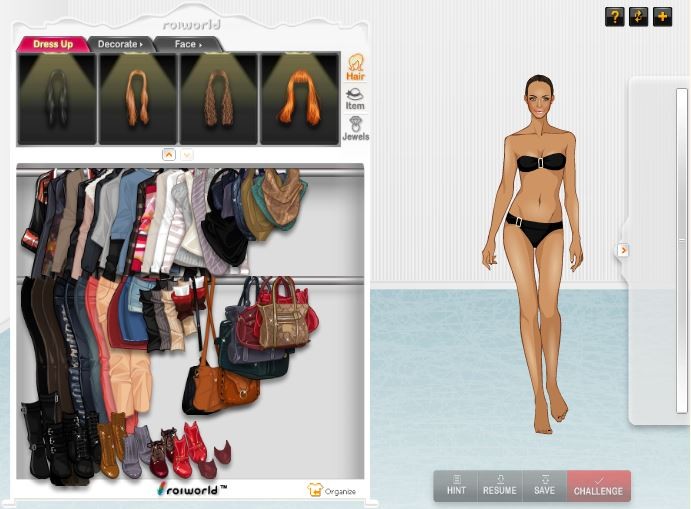Screen dimensions: 691x509
Task: Select the black long hair style
Action: coord(57,99)
